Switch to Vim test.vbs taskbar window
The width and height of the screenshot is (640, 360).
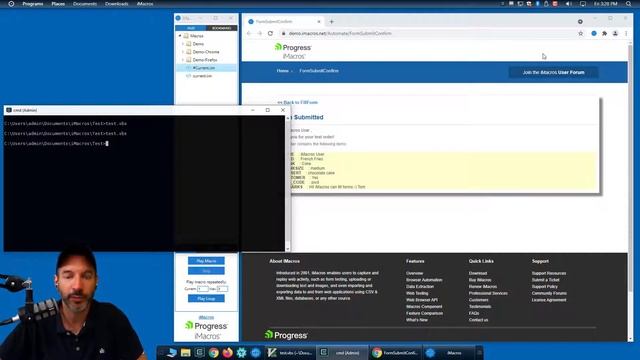290,353
